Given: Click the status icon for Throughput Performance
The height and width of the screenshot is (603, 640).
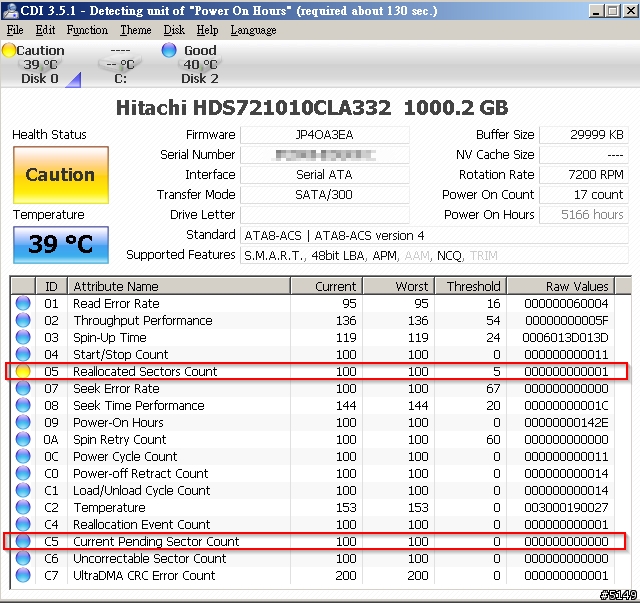Looking at the screenshot, I should 23,320.
